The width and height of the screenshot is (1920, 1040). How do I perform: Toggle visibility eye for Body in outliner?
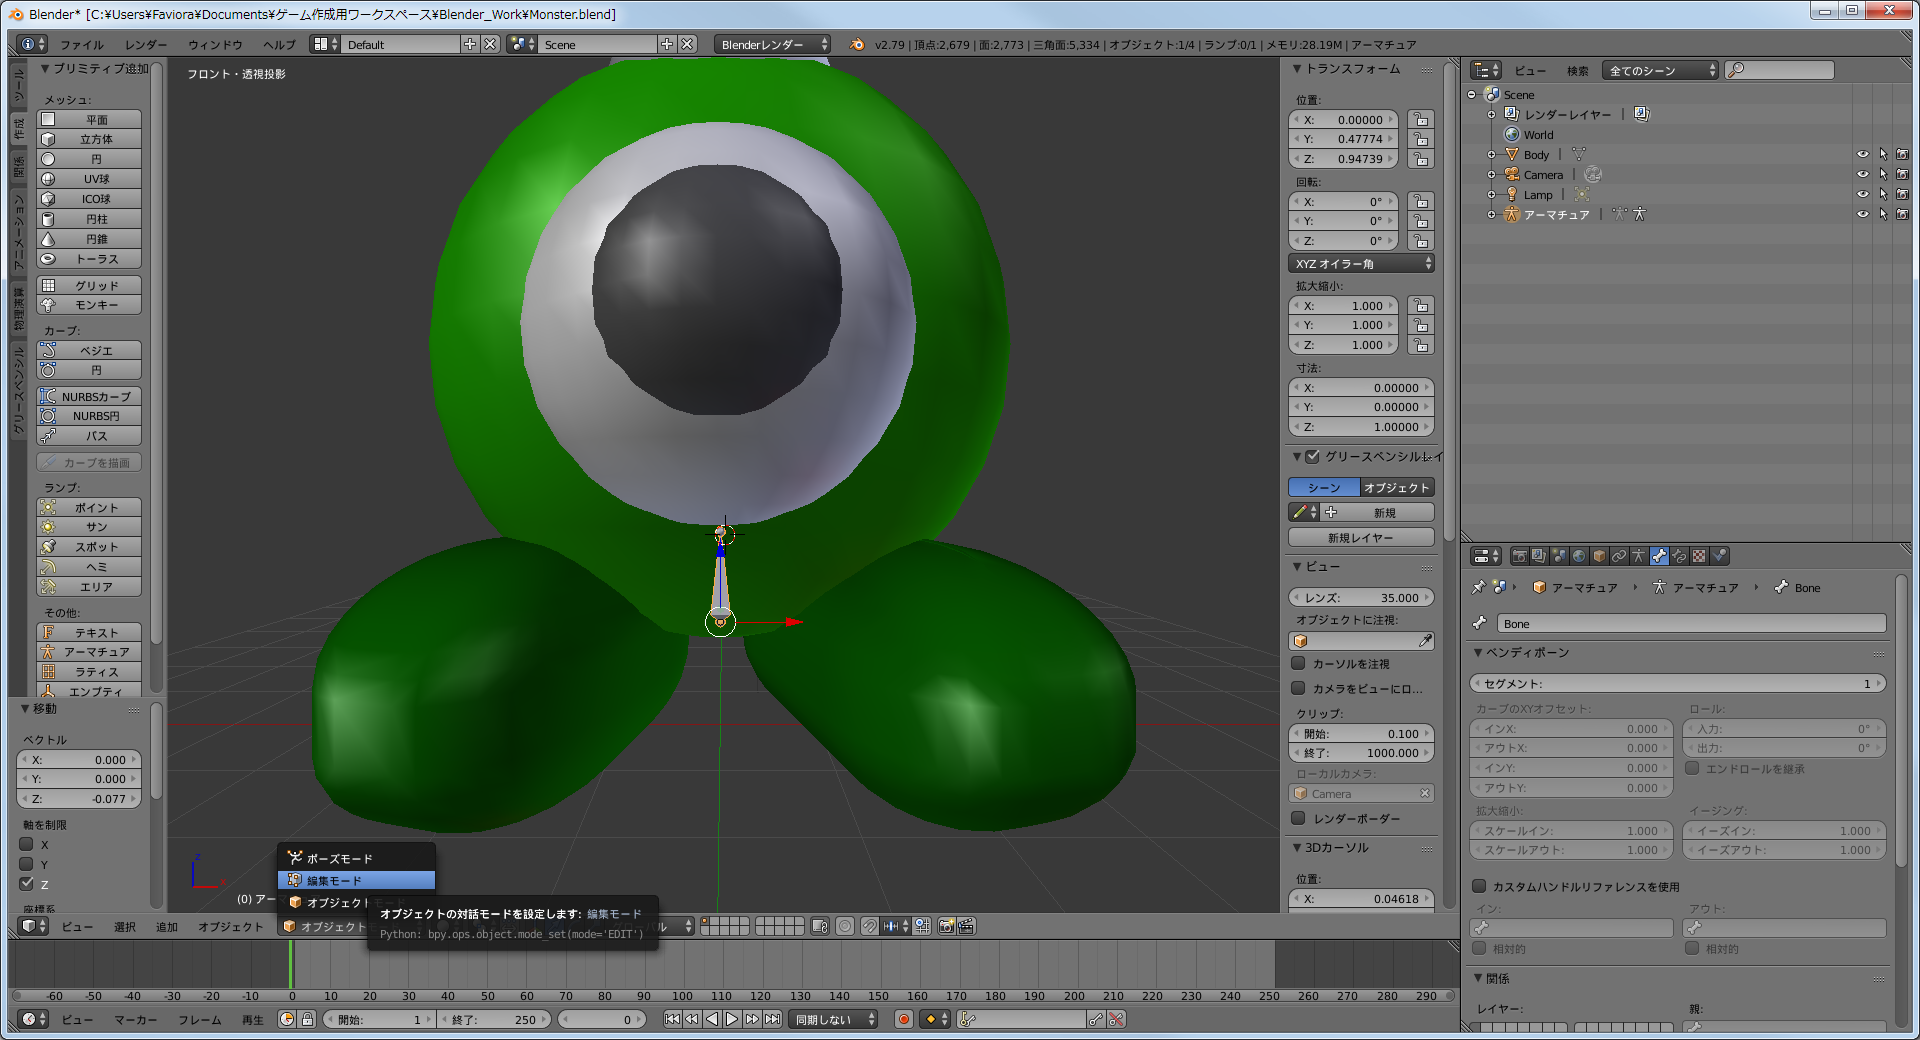(1862, 154)
